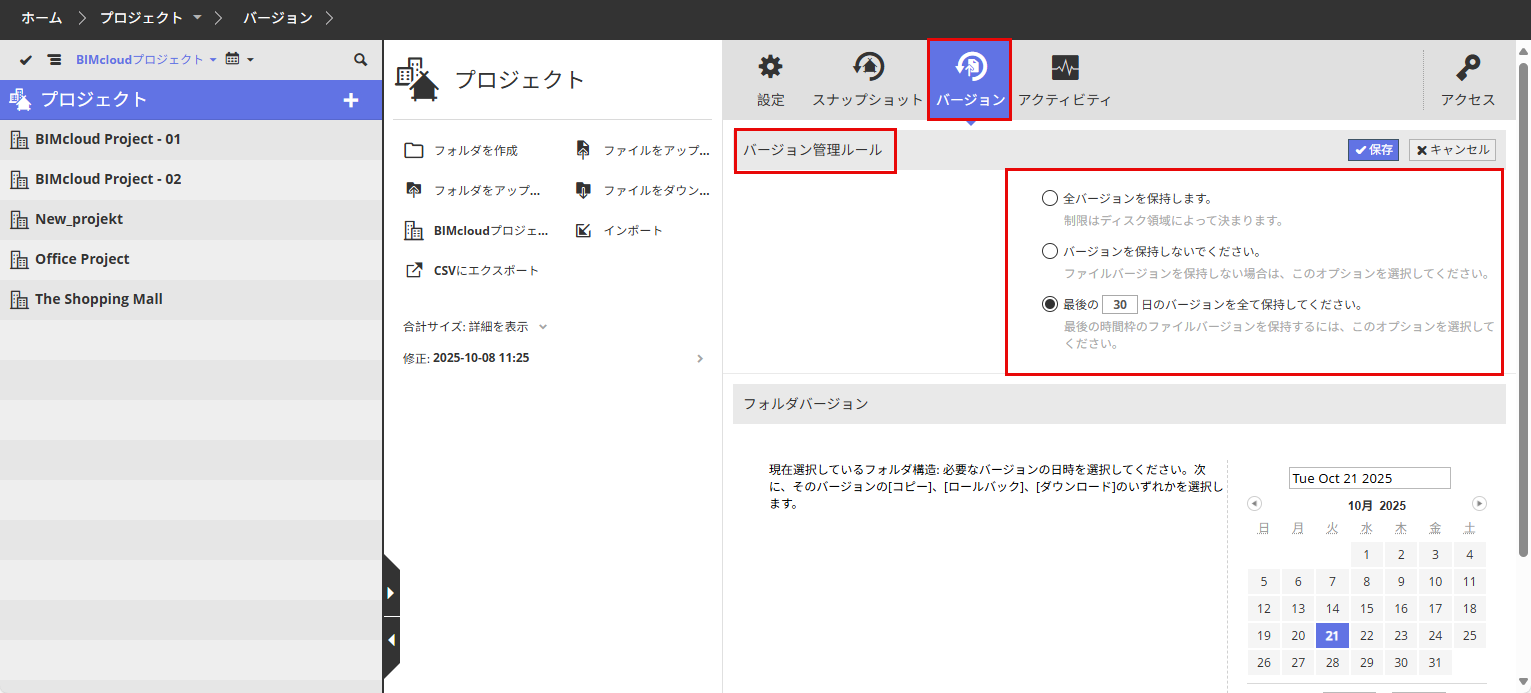
Task: Click the 保存 save button
Action: pos(1373,150)
